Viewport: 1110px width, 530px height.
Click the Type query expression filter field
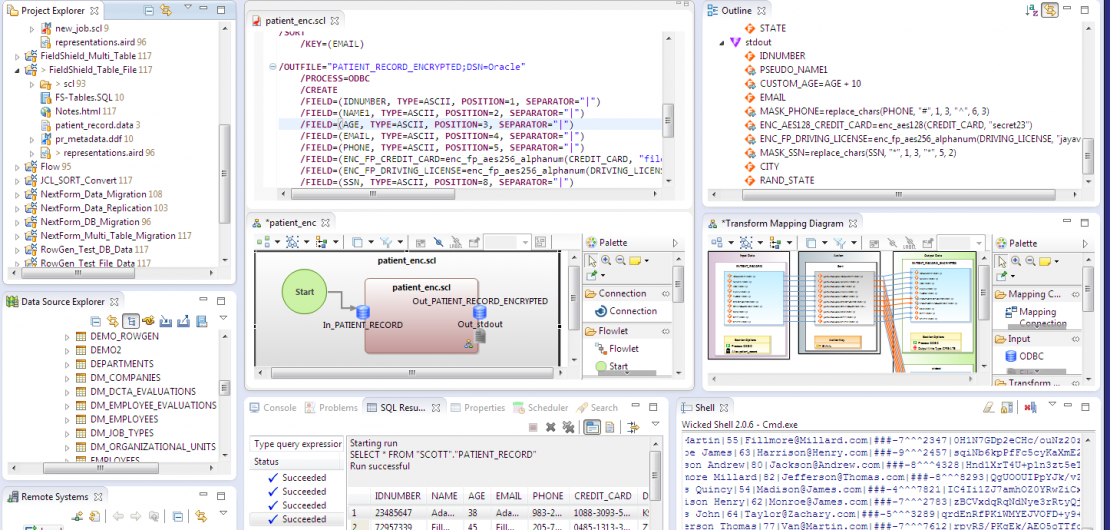click(x=297, y=444)
